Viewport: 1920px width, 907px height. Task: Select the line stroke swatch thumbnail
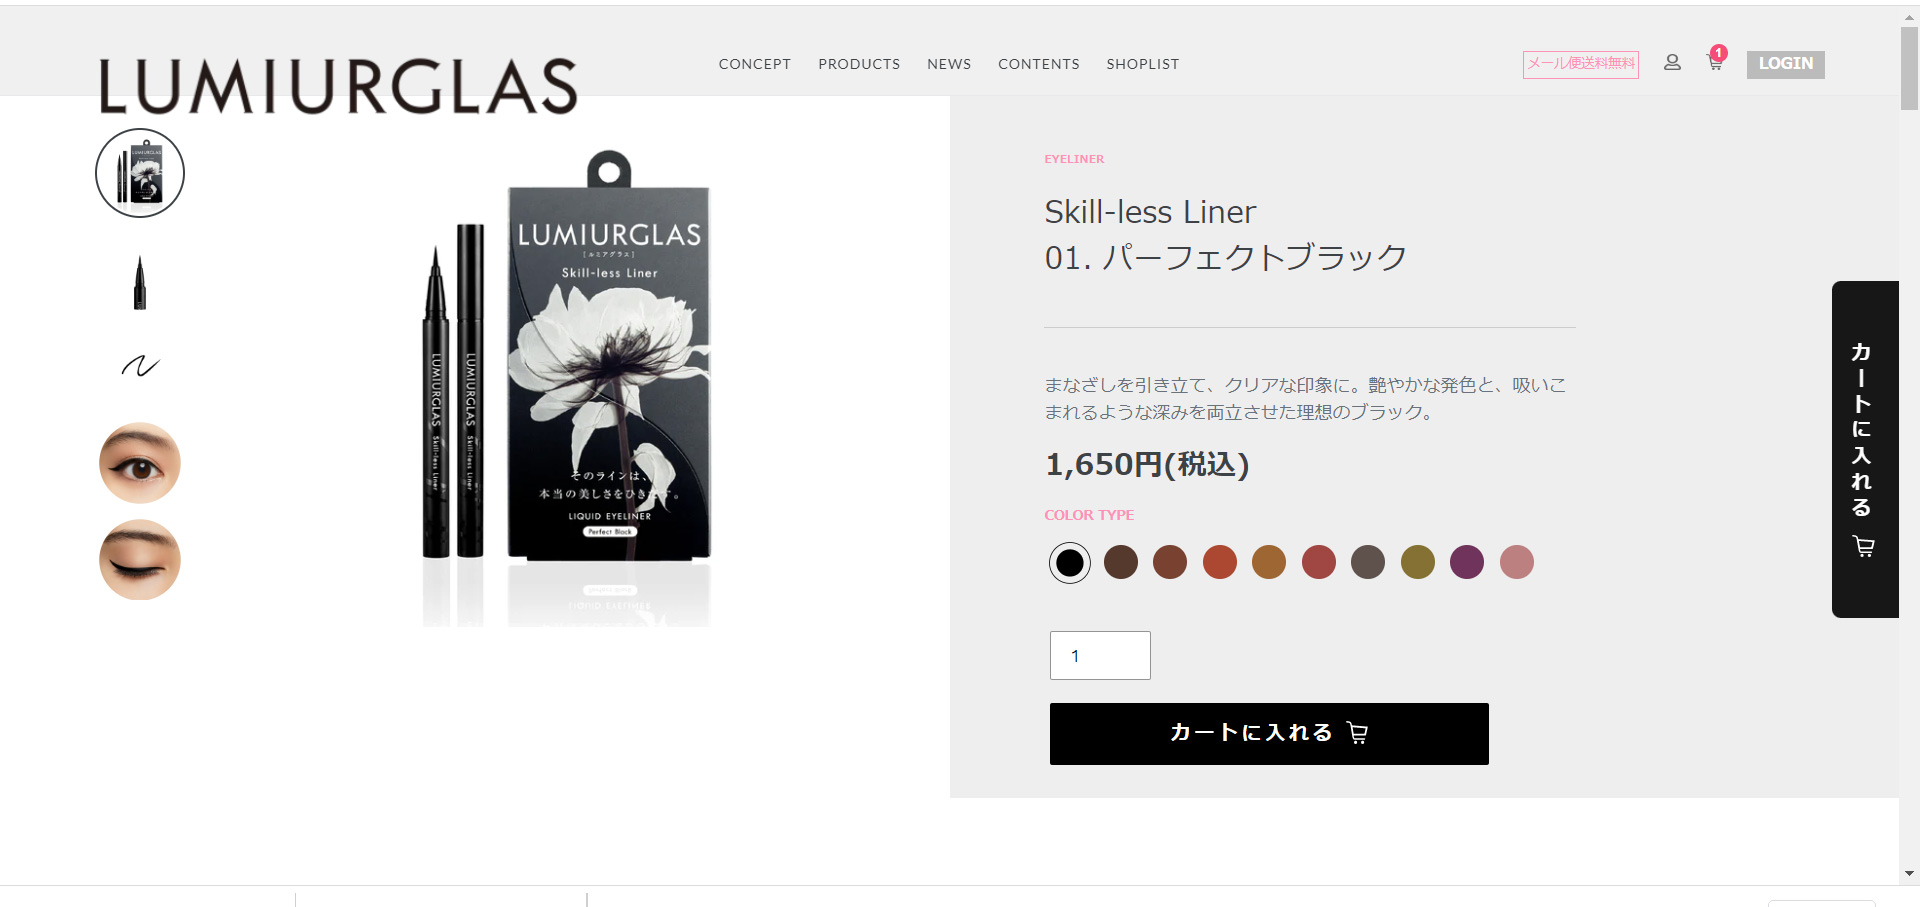(x=140, y=366)
